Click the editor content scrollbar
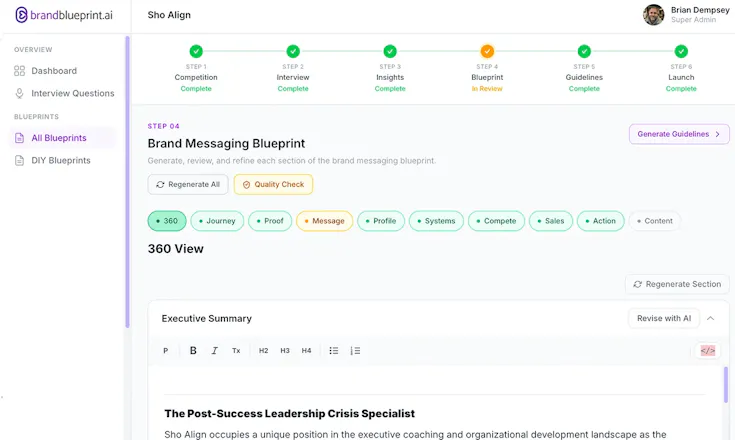The width and height of the screenshot is (735, 440). pyautogui.click(x=726, y=385)
